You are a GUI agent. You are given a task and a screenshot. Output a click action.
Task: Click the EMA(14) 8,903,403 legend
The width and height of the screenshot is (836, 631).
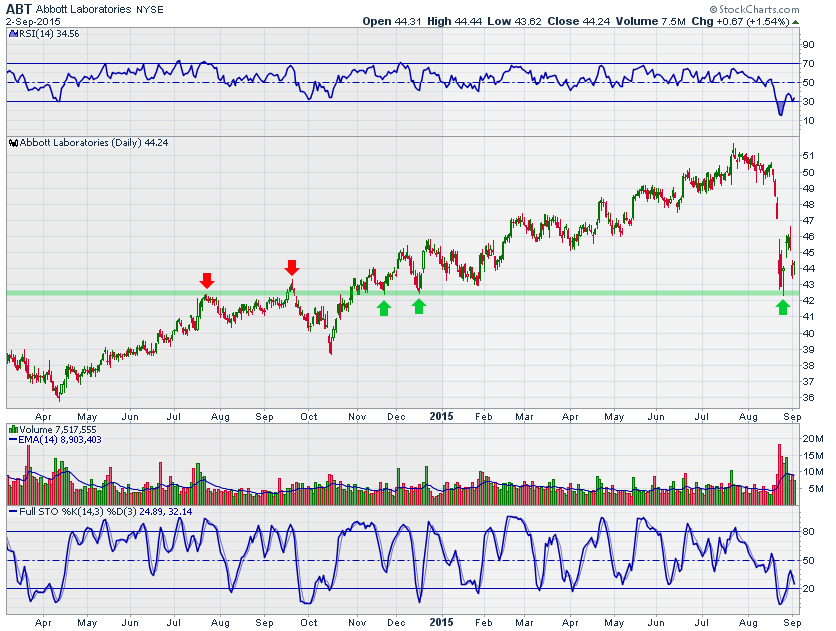tap(60, 440)
